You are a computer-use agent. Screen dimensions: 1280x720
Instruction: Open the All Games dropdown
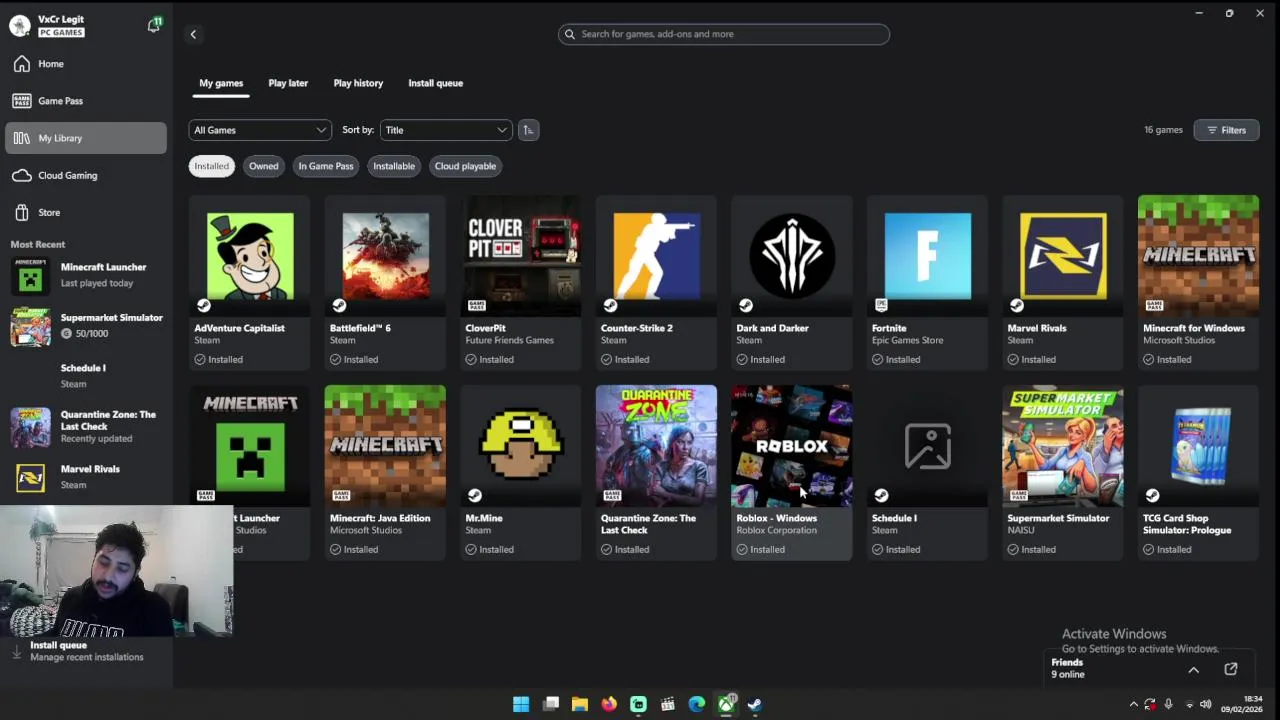(x=260, y=130)
